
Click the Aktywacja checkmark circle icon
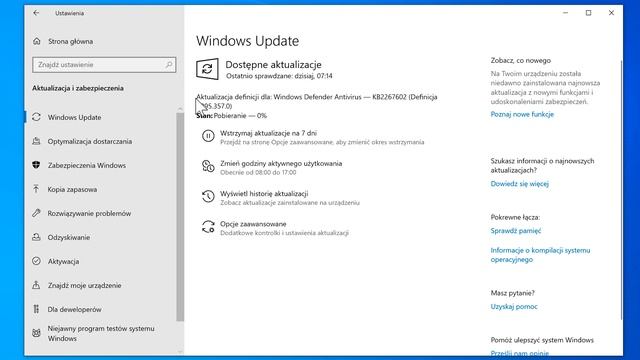(36, 261)
